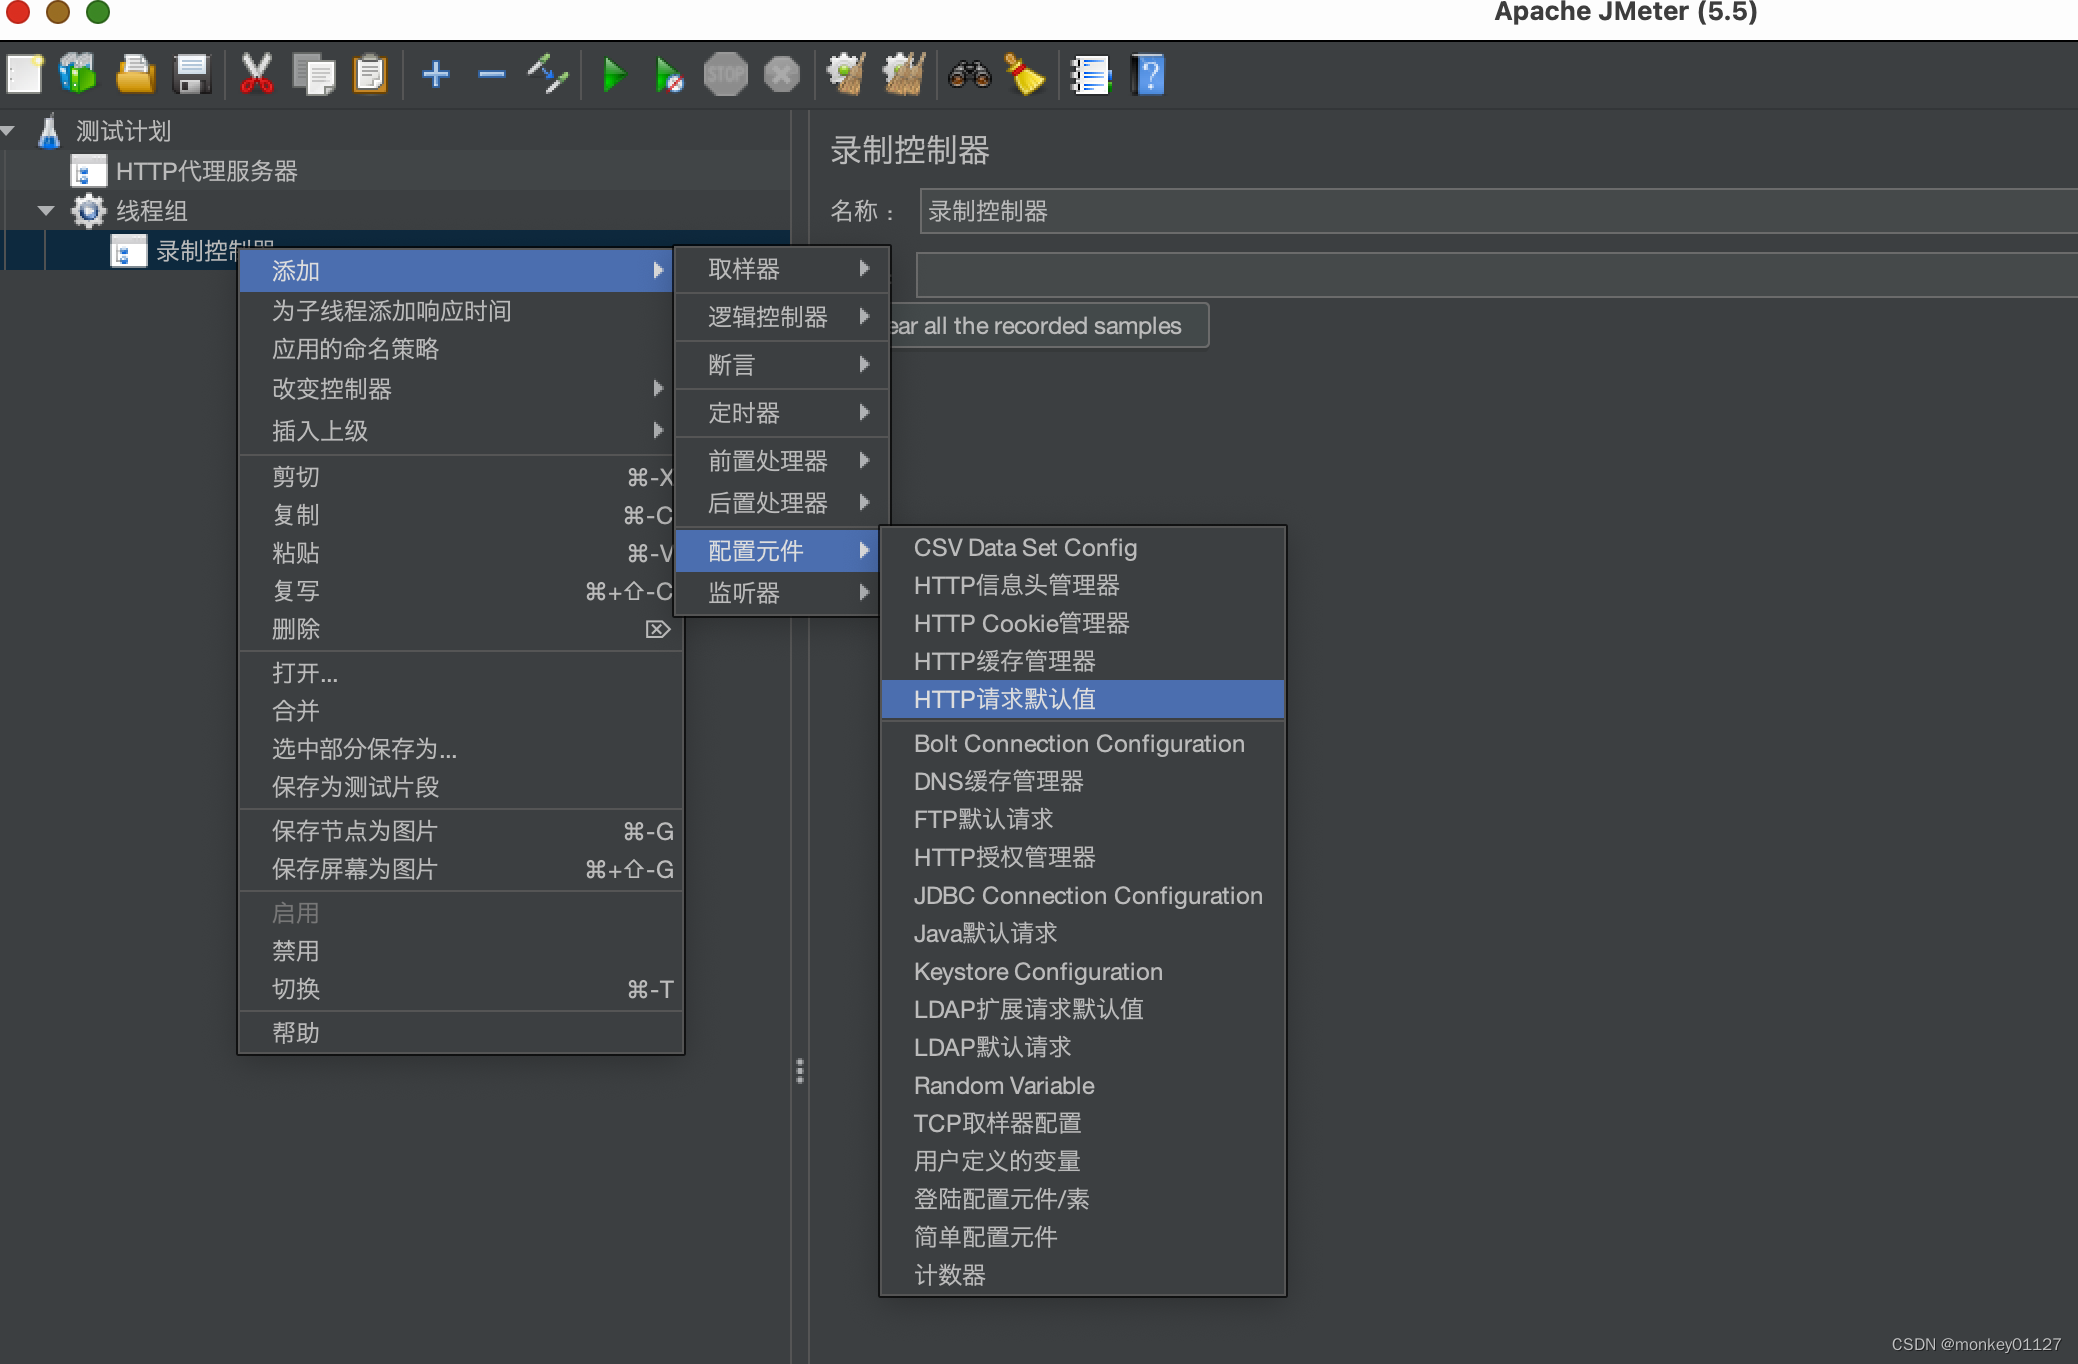The width and height of the screenshot is (2078, 1364).
Task: Select 用户定义的变量 menu item
Action: pyautogui.click(x=1083, y=1161)
